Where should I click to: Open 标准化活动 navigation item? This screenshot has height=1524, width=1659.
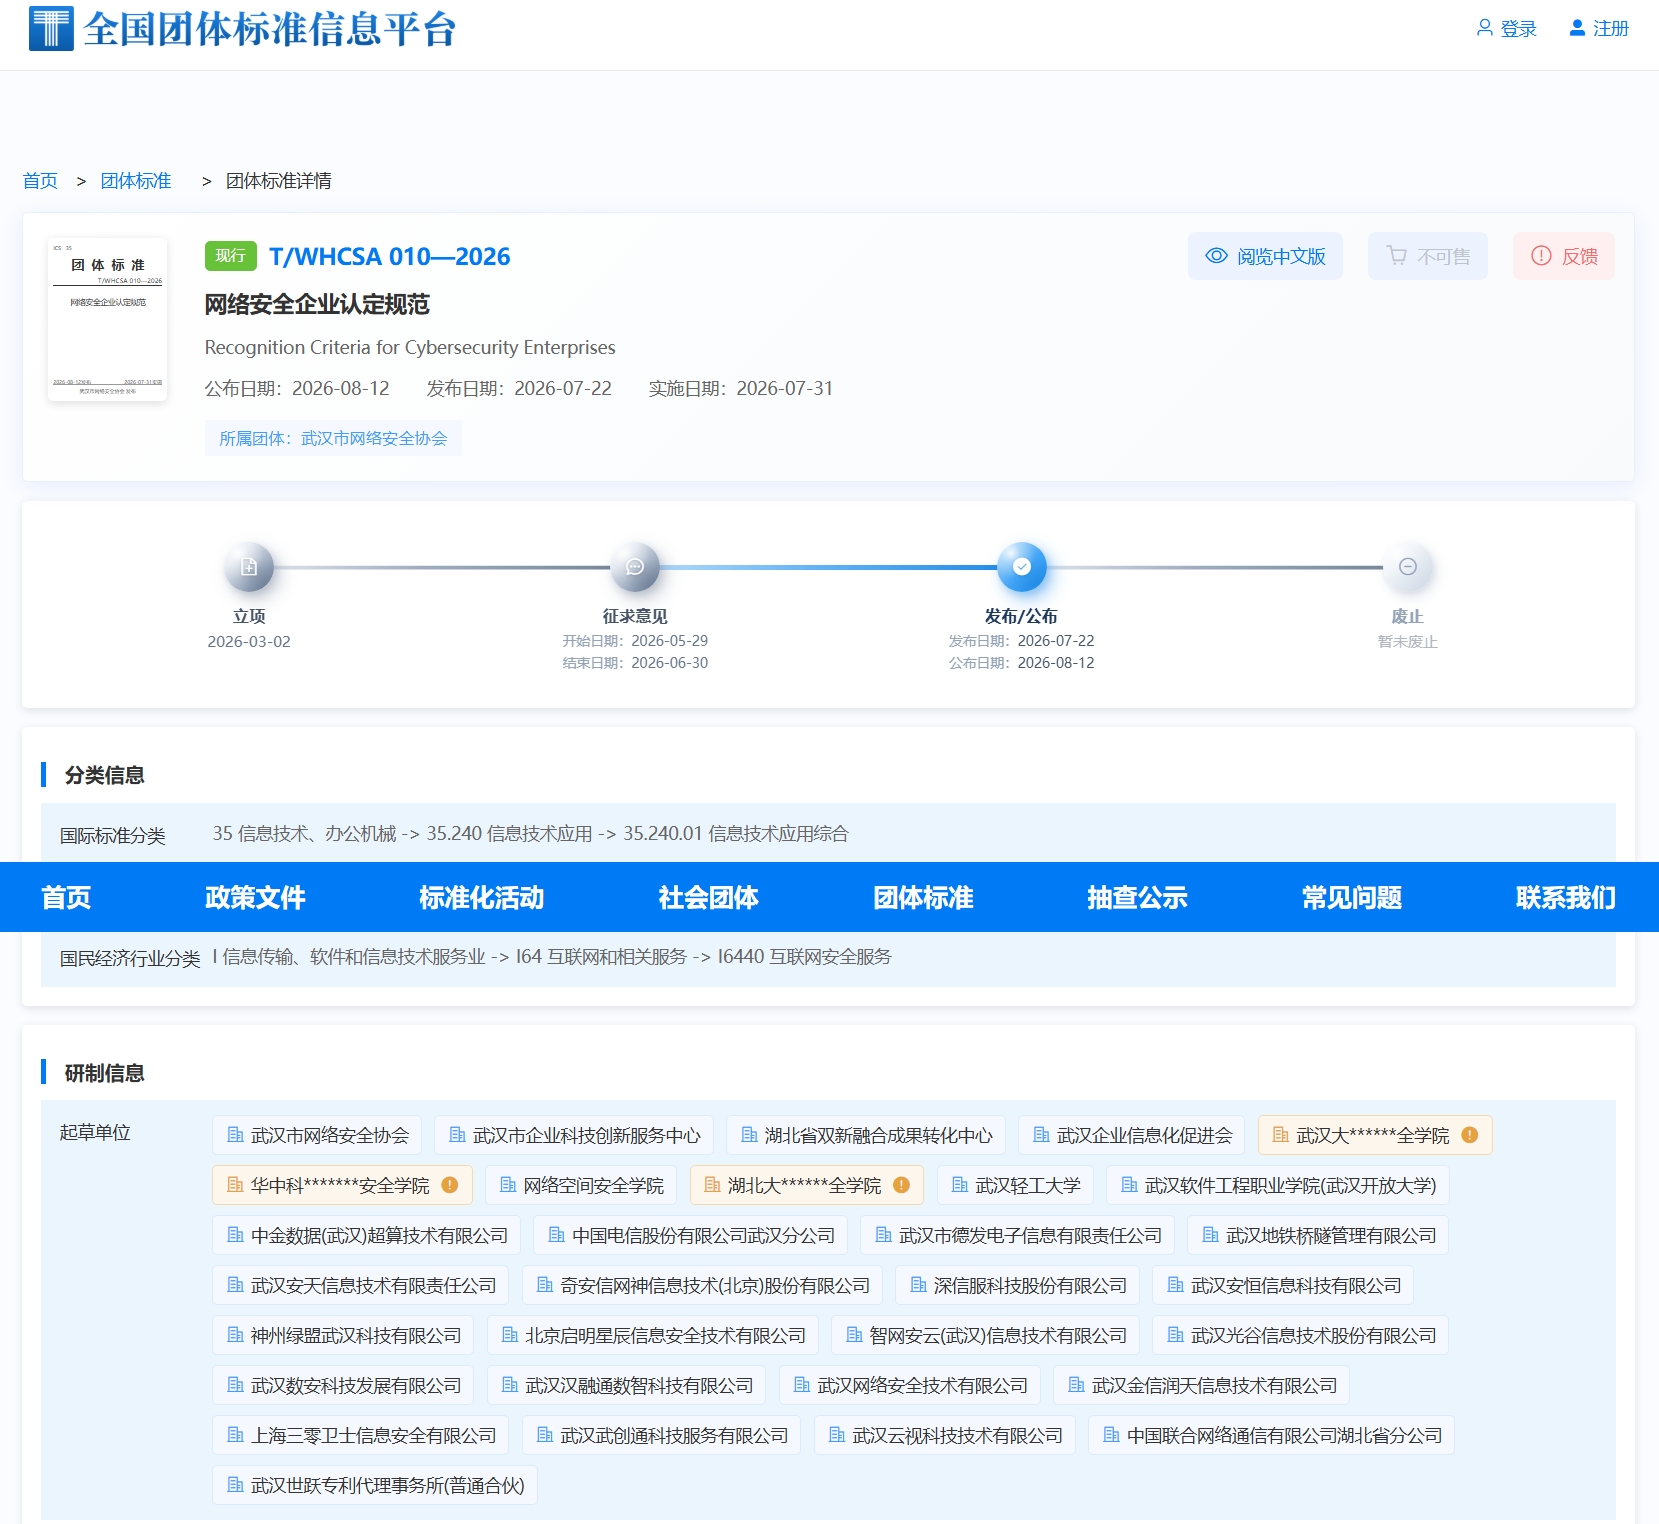482,898
